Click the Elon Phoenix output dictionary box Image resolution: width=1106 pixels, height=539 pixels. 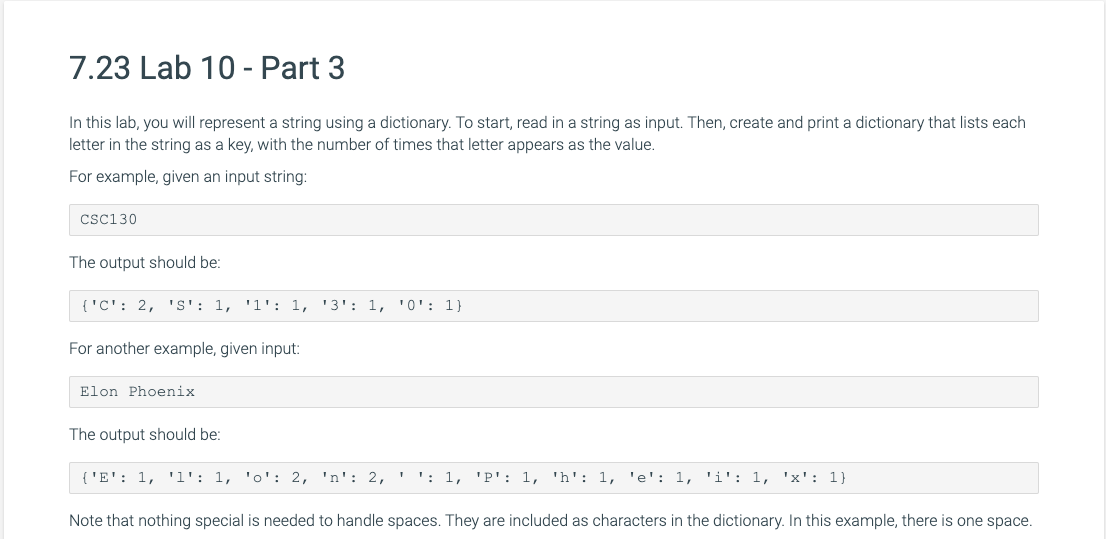[x=554, y=478]
